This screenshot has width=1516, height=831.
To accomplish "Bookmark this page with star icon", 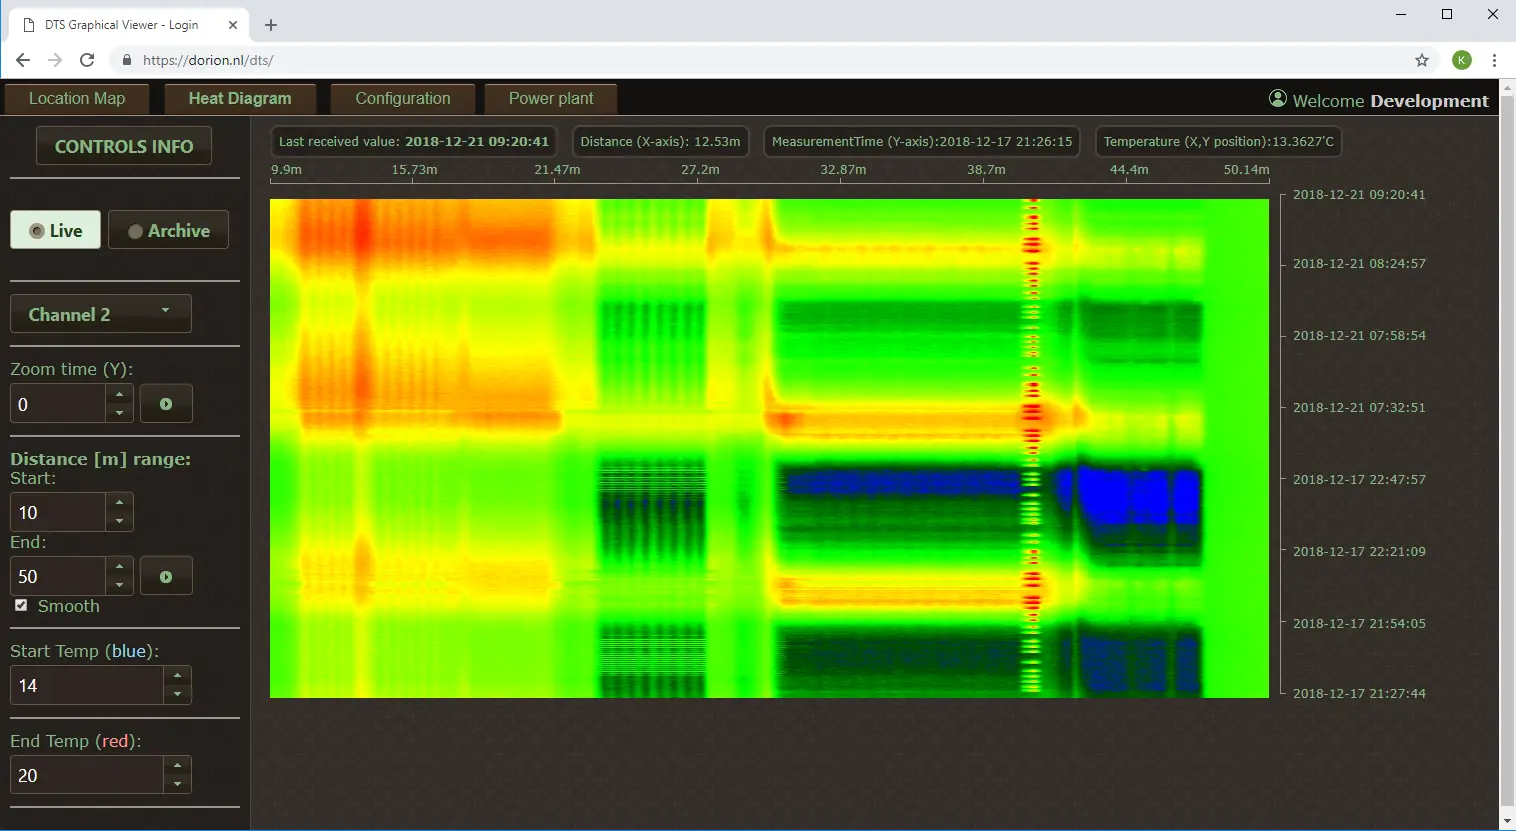I will click(x=1421, y=60).
